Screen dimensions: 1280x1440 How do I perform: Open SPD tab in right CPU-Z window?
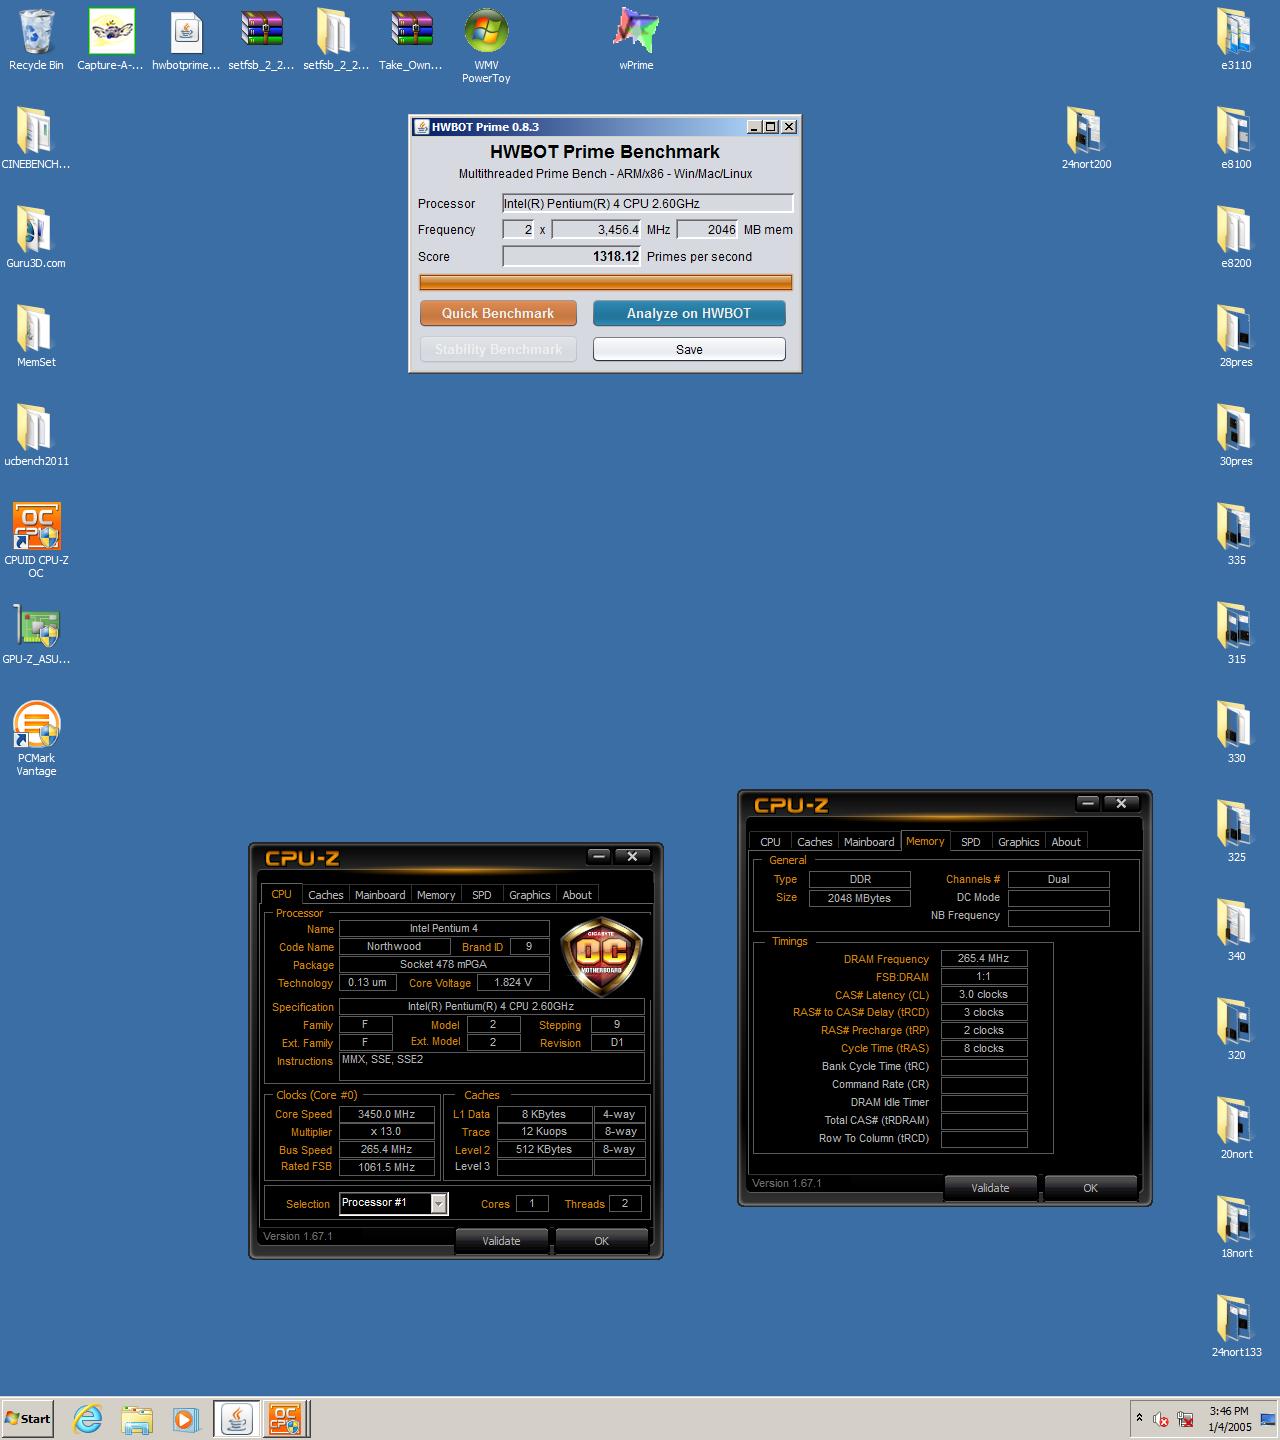(970, 842)
